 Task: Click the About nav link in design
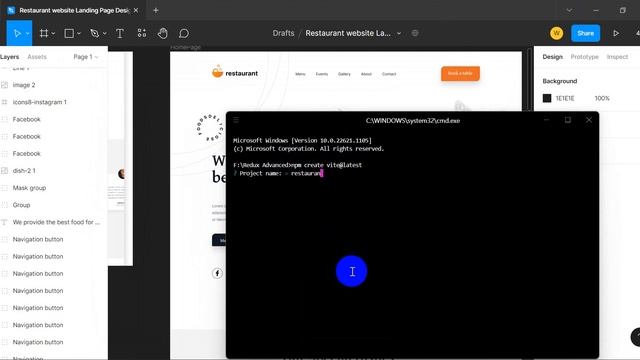[366, 74]
